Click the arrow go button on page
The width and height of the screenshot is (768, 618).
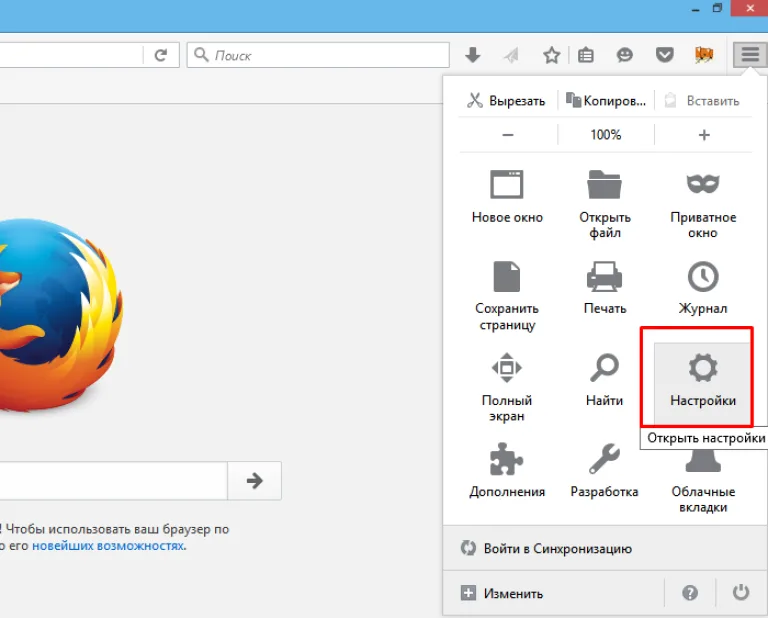[x=254, y=480]
